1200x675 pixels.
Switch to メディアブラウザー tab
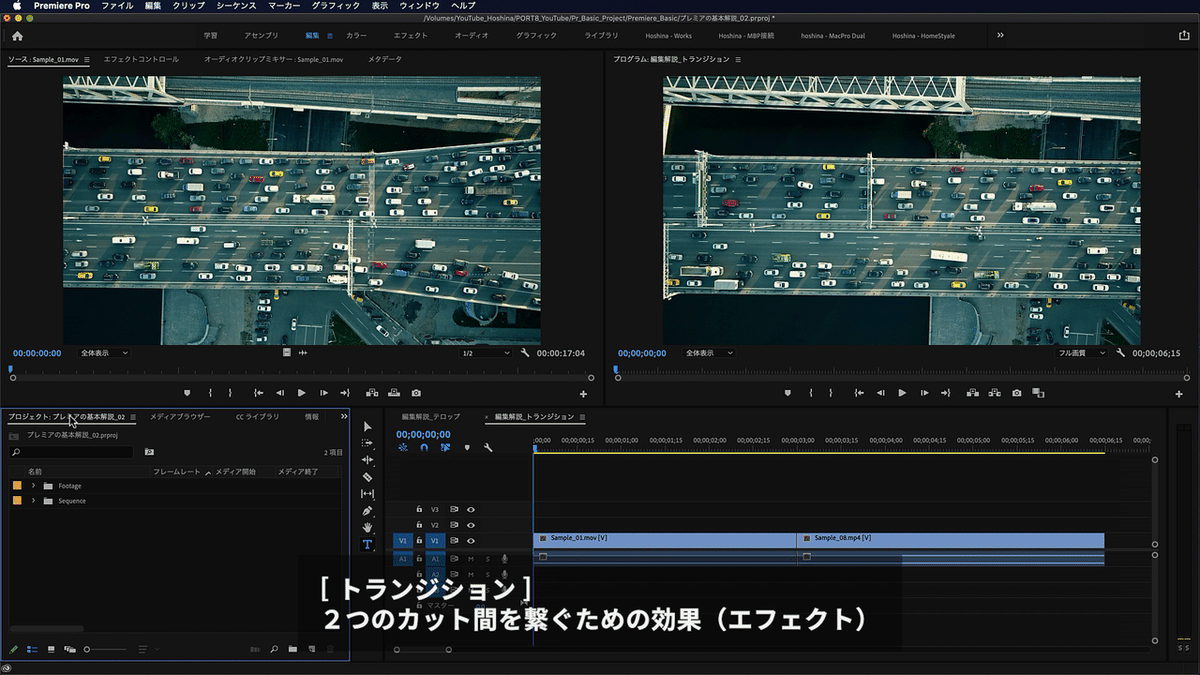[x=180, y=417]
